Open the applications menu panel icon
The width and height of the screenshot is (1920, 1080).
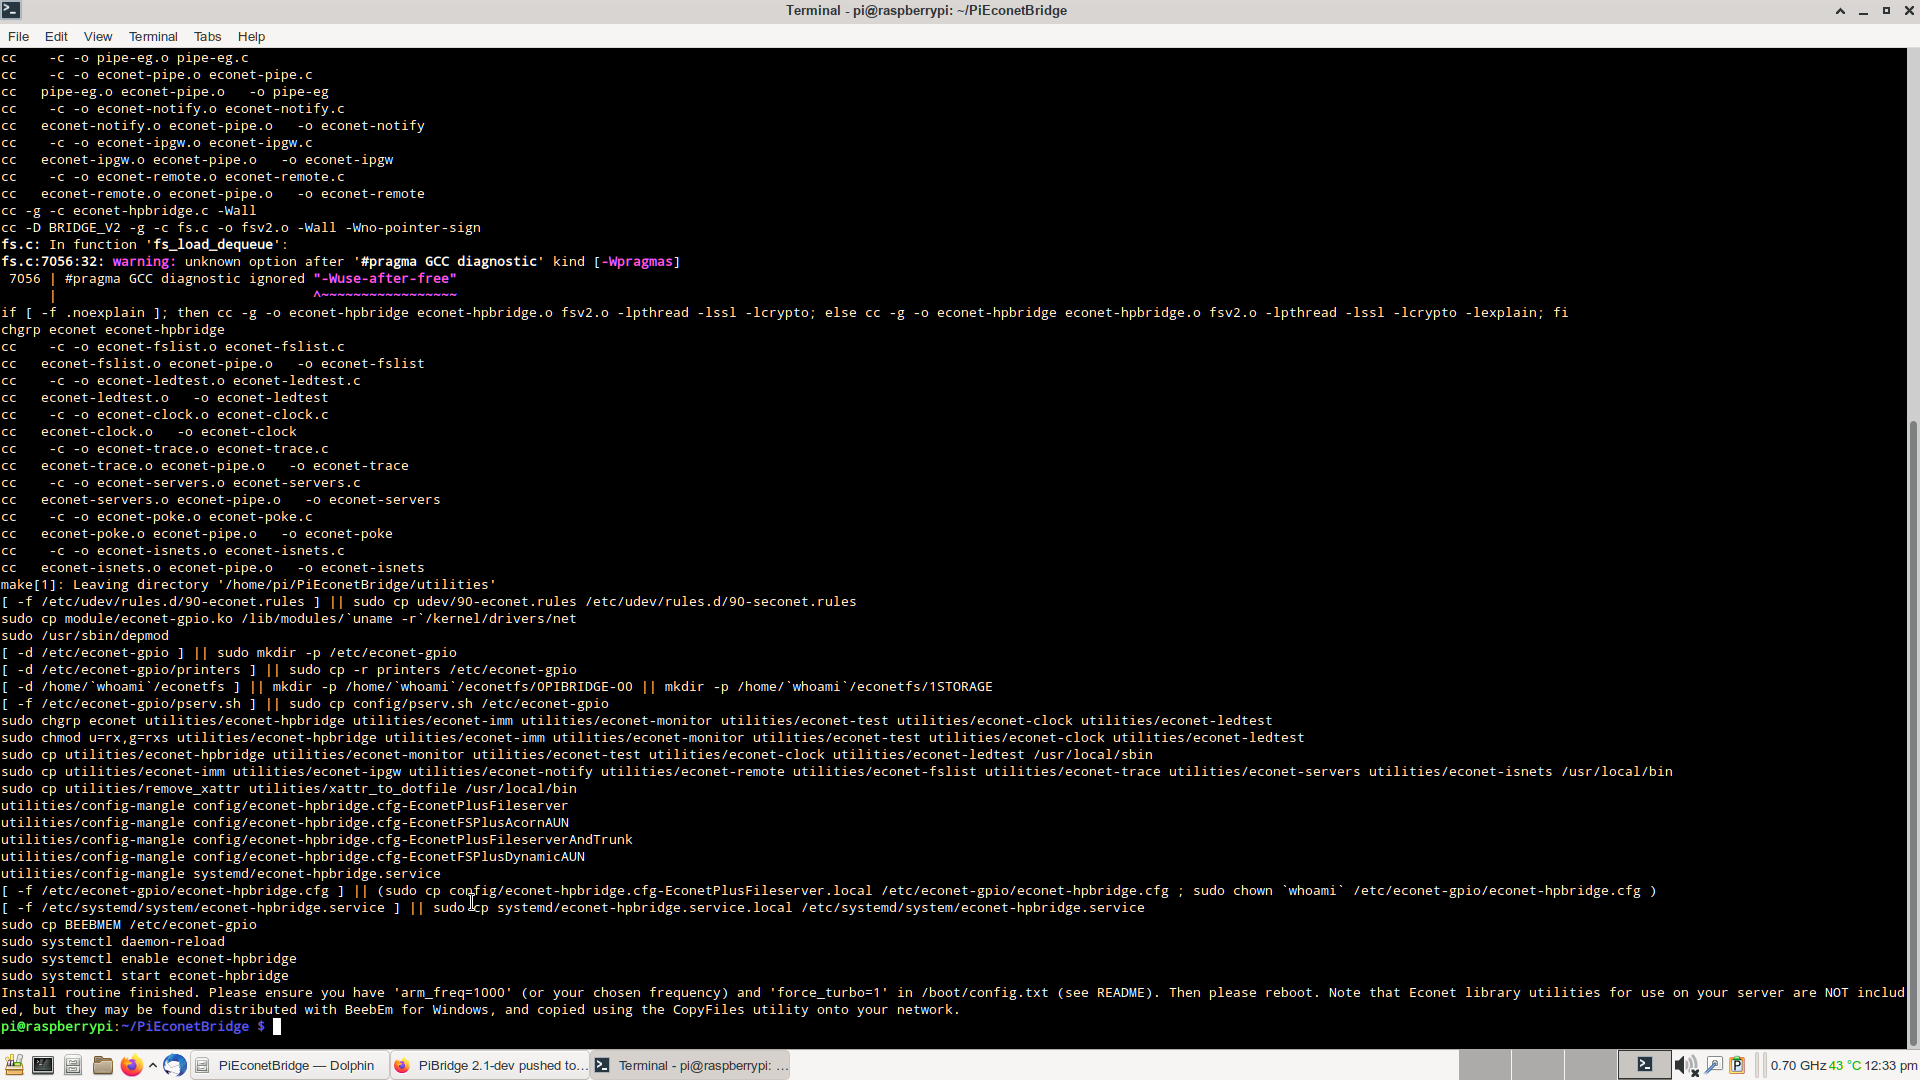pyautogui.click(x=14, y=1065)
